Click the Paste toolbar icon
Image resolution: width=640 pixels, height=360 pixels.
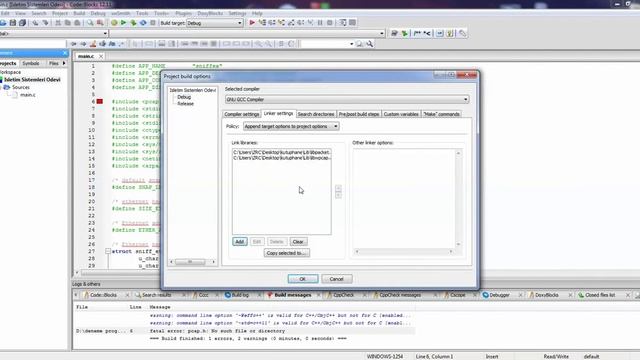coord(77,23)
